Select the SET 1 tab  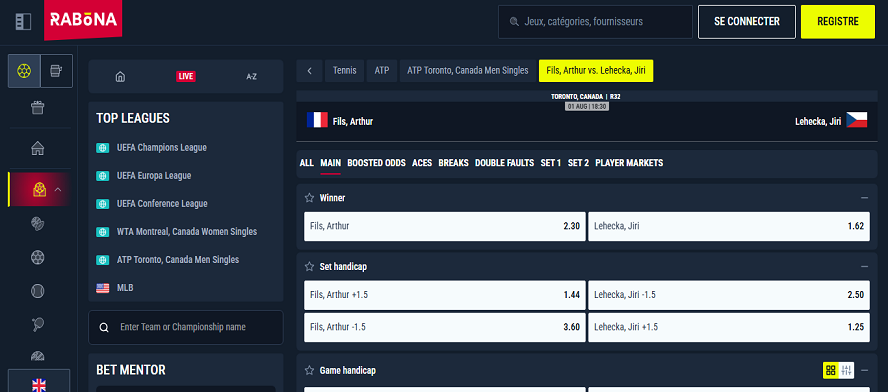coord(550,163)
